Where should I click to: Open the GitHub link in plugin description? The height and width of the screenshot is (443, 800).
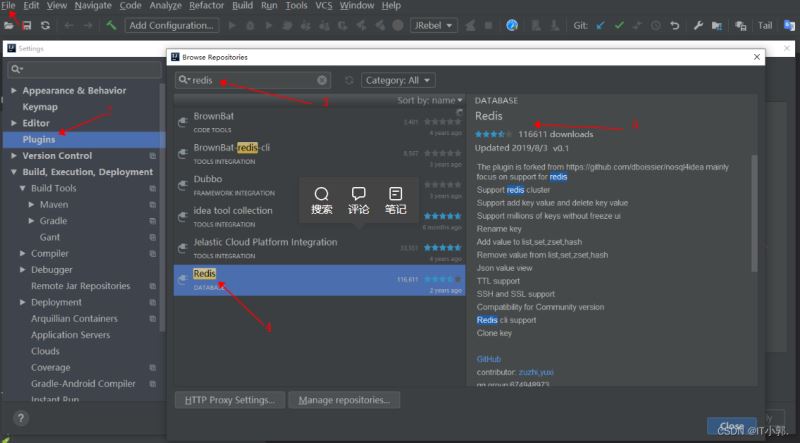click(488, 359)
